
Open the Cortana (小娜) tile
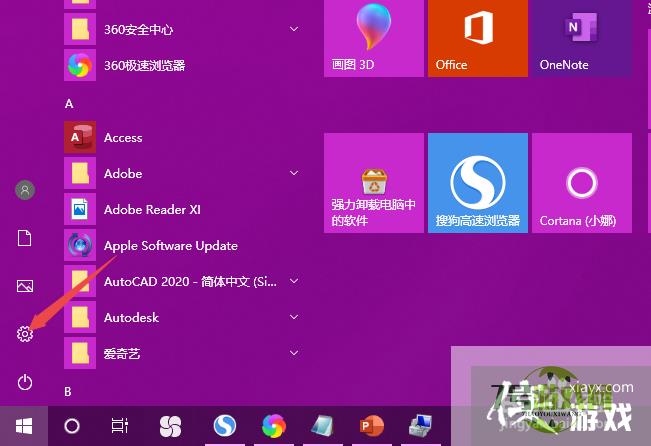pyautogui.click(x=582, y=183)
